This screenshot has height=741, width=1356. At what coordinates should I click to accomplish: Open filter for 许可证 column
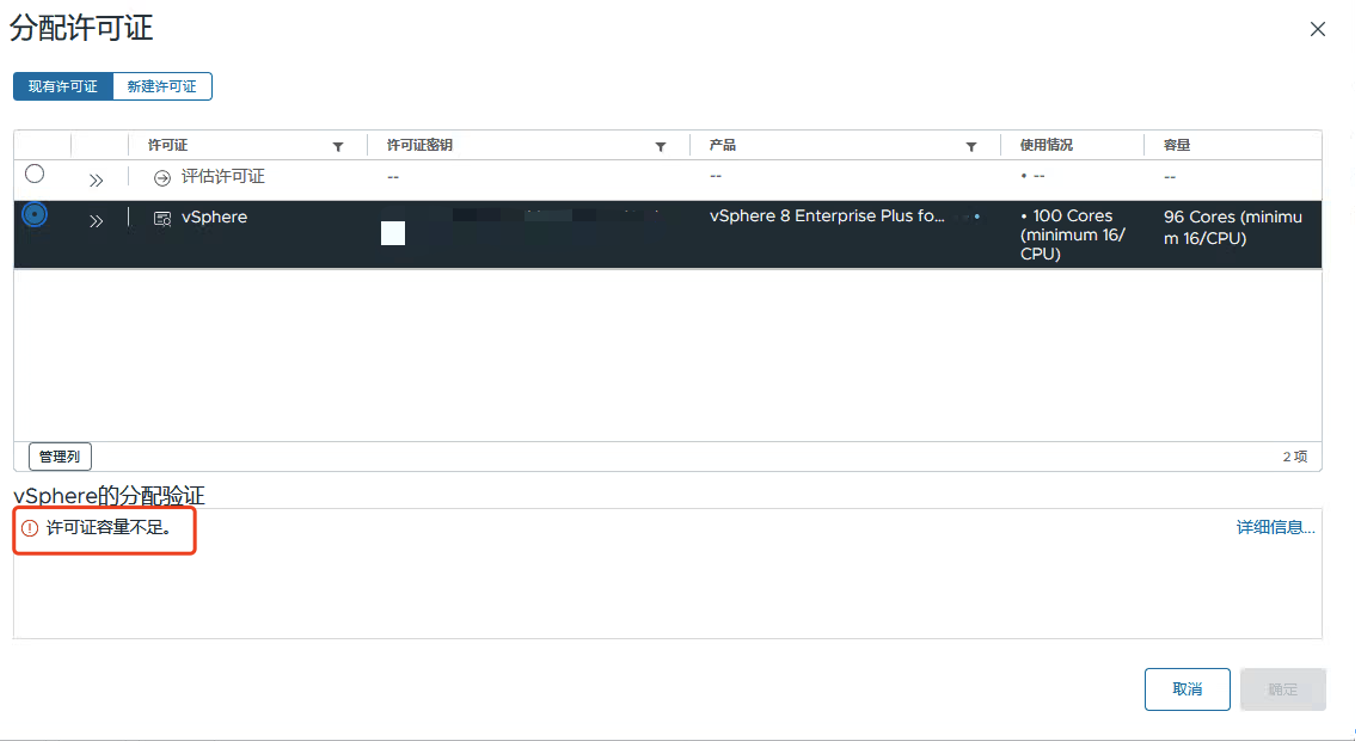click(338, 147)
